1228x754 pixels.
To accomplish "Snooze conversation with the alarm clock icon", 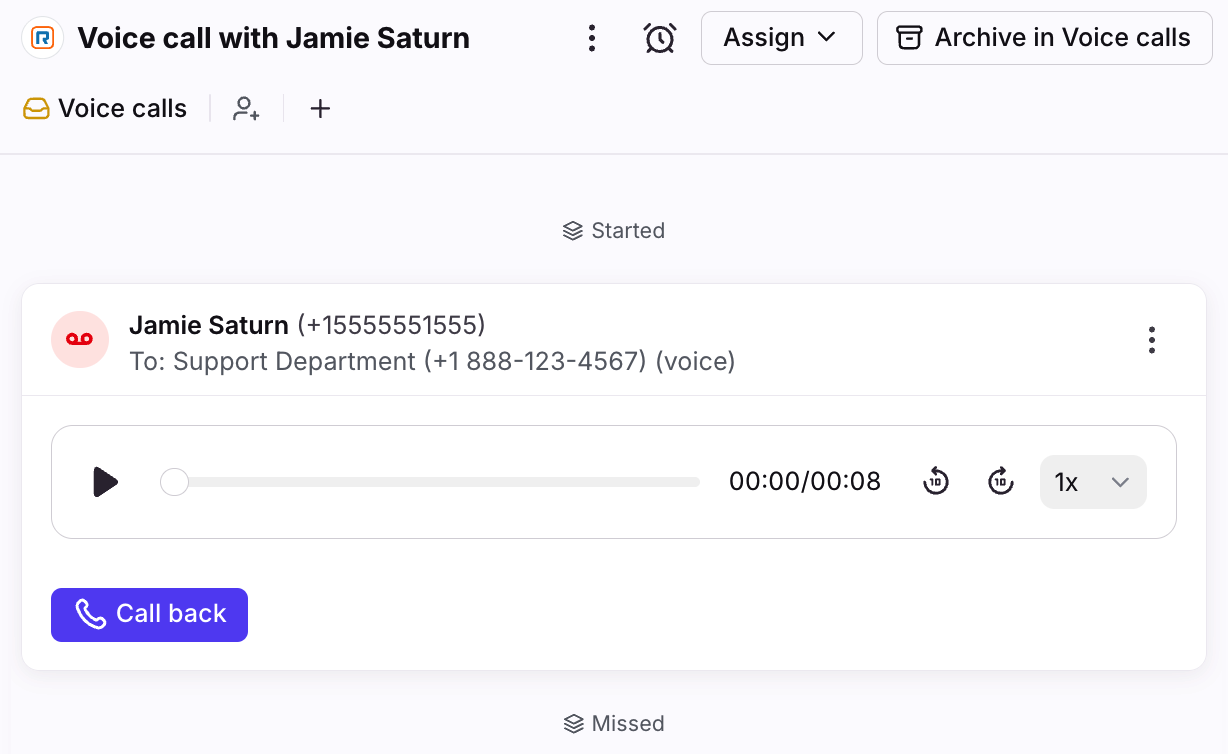I will click(x=659, y=38).
